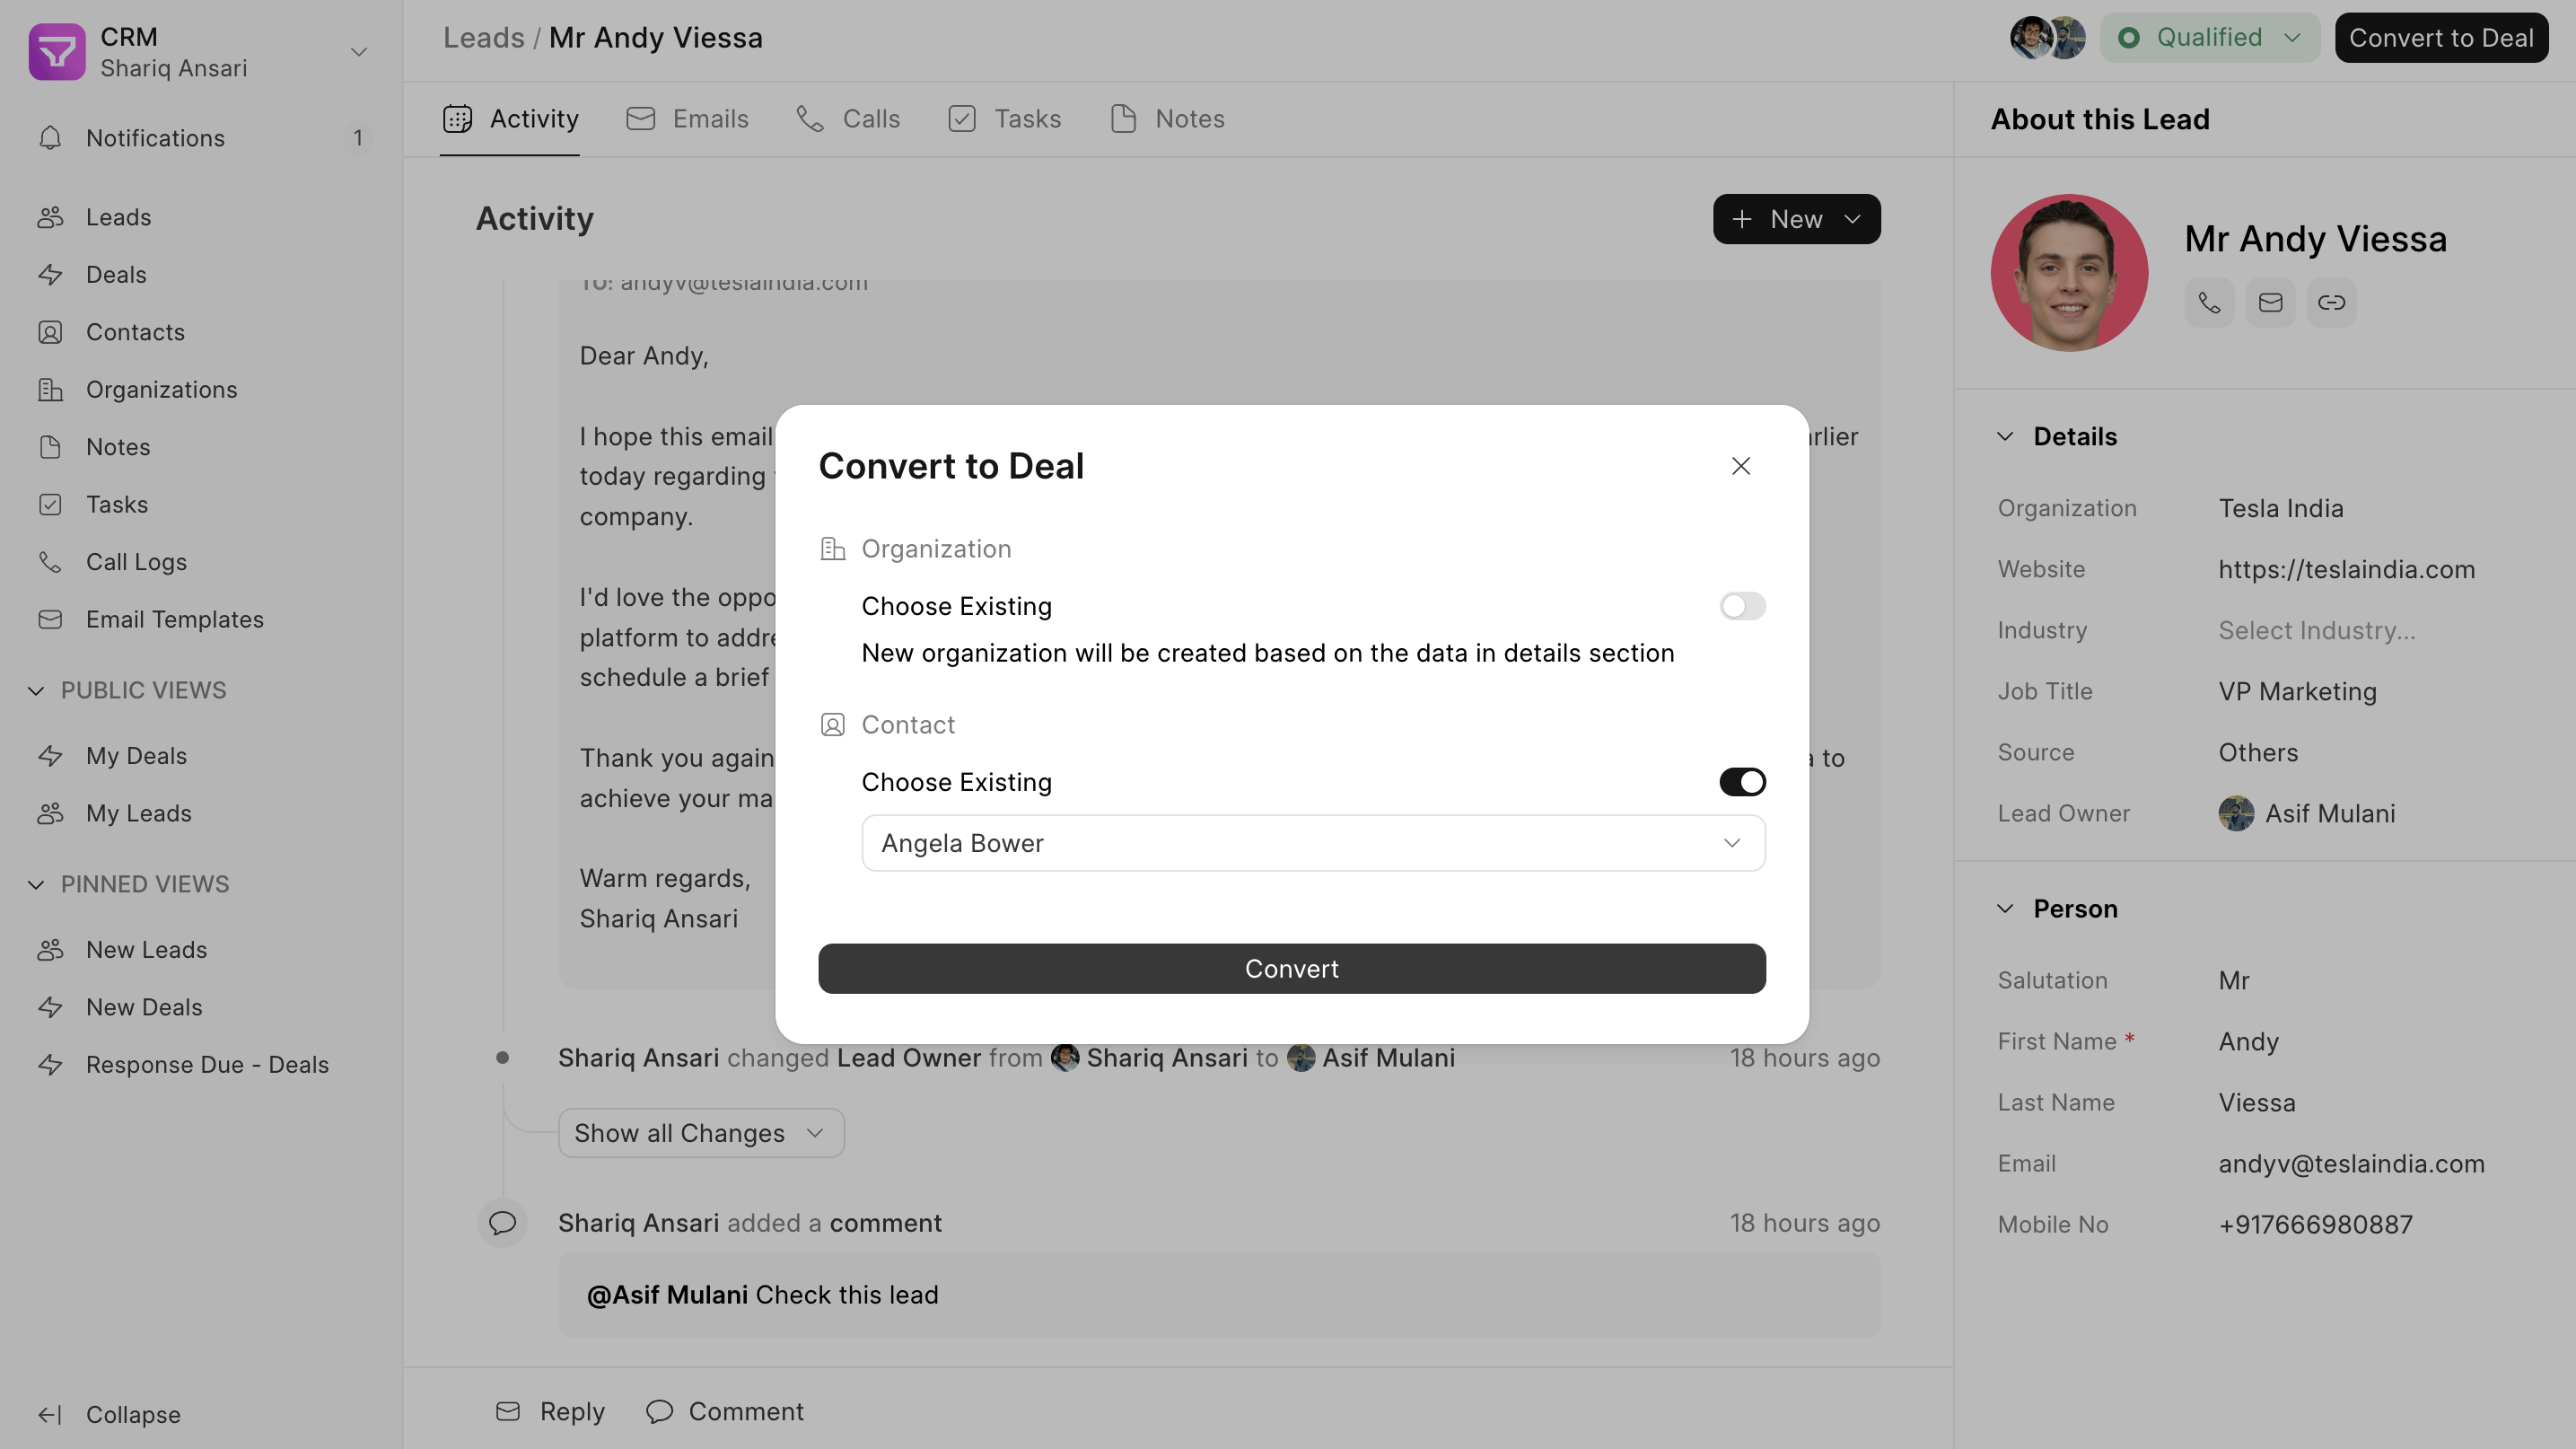Enable Choose Existing toggle for Organization

[x=1742, y=606]
